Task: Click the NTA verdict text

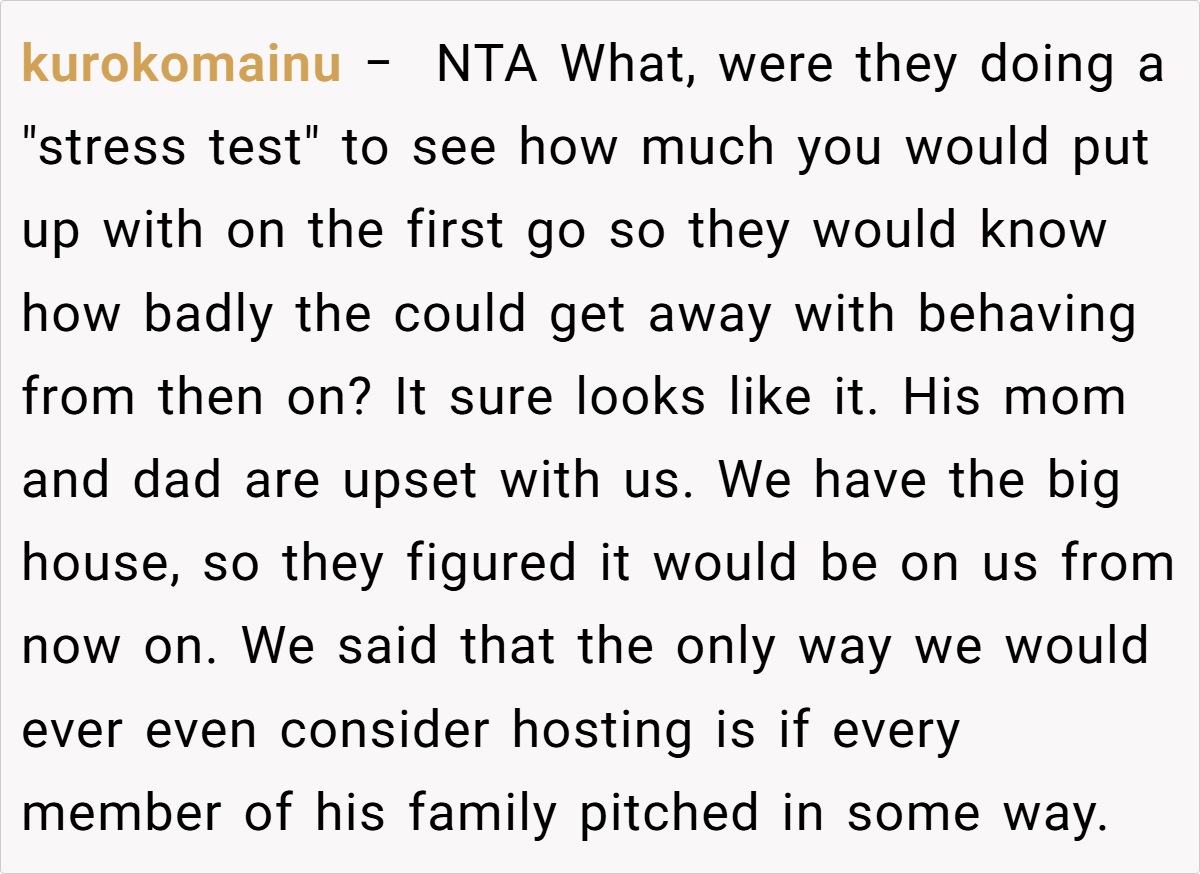Action: coord(488,66)
